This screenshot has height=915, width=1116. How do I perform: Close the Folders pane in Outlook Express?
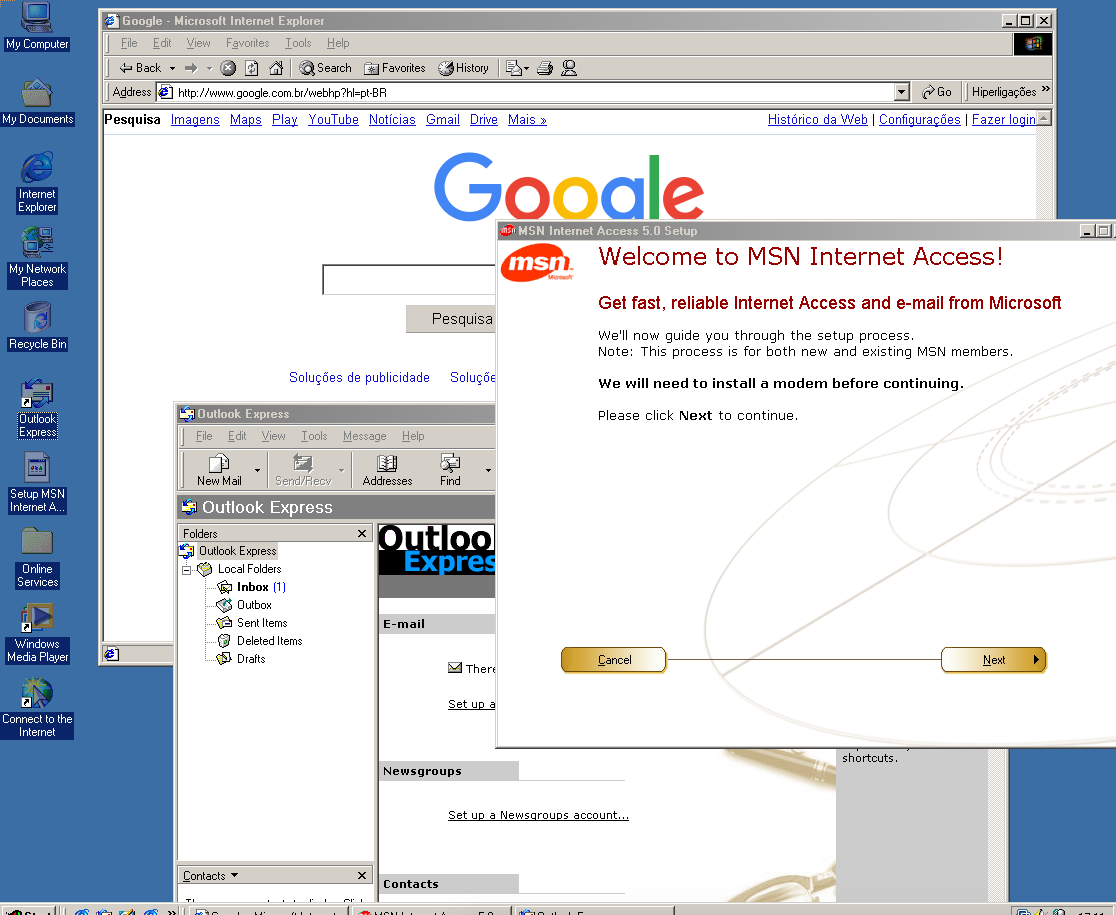(362, 534)
